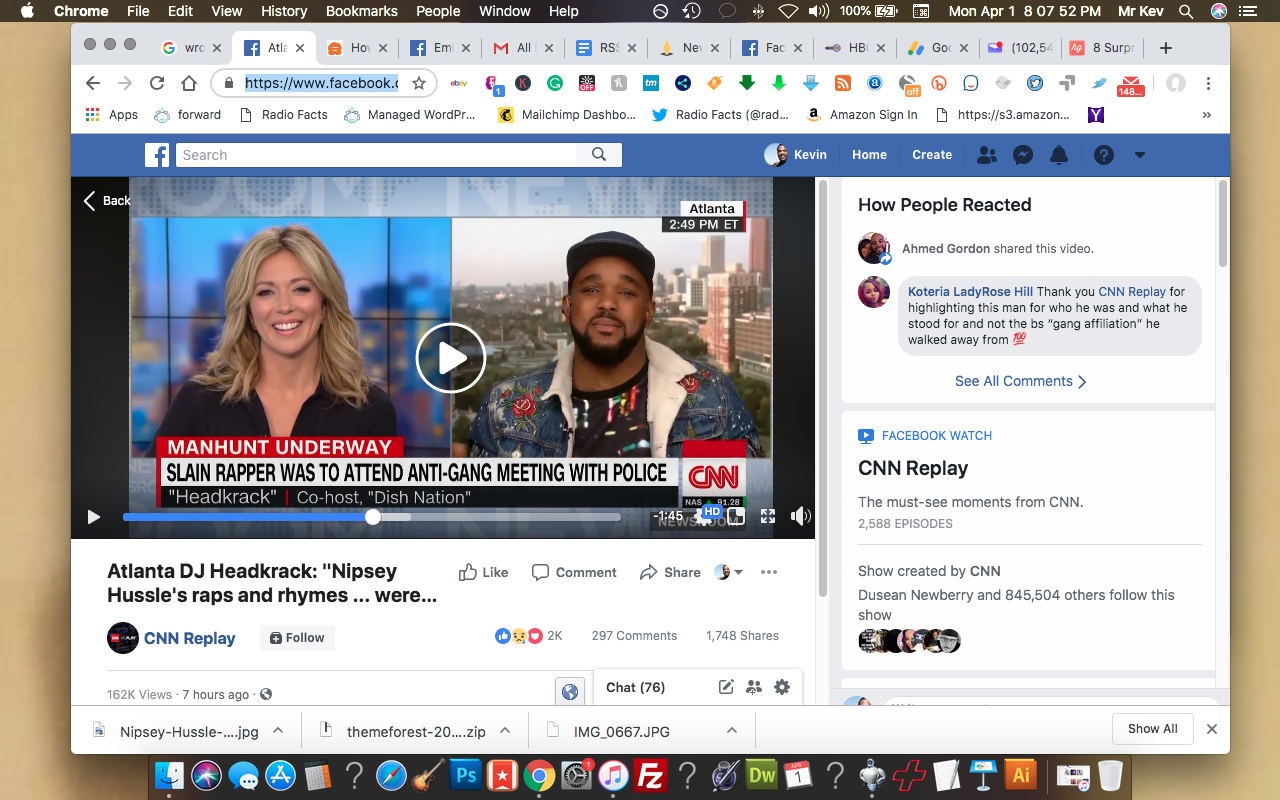Screen dimensions: 1280x800
Task: Open Facebook help question mark icon
Action: point(1104,155)
